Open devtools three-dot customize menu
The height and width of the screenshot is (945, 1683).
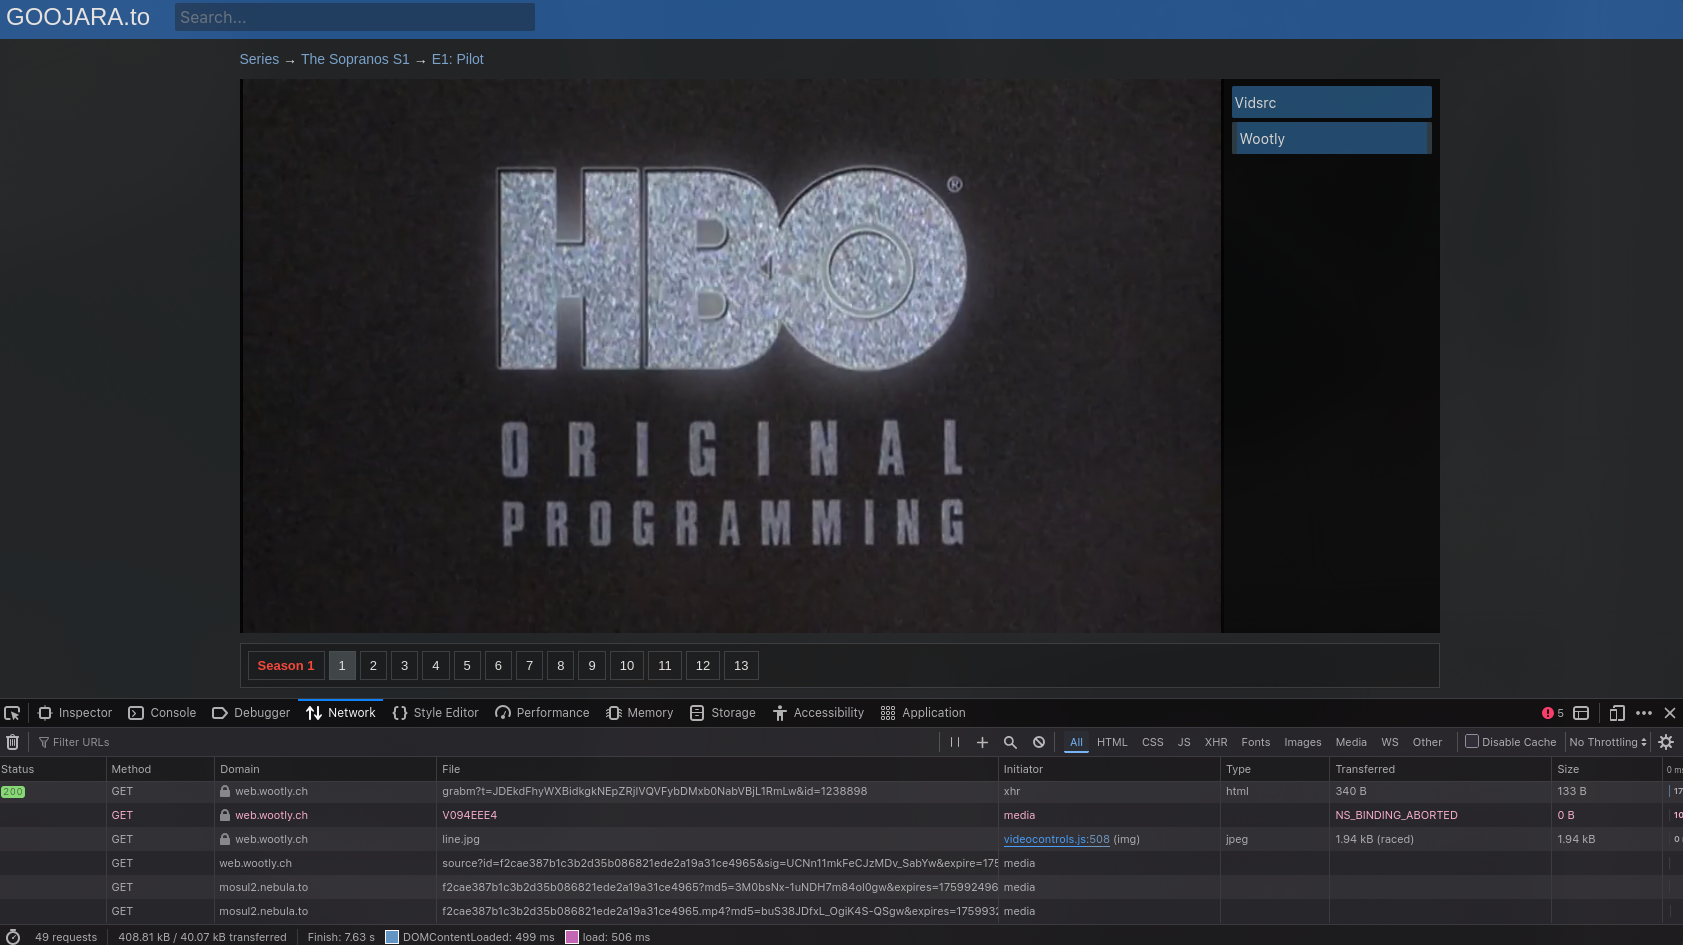[x=1644, y=713]
